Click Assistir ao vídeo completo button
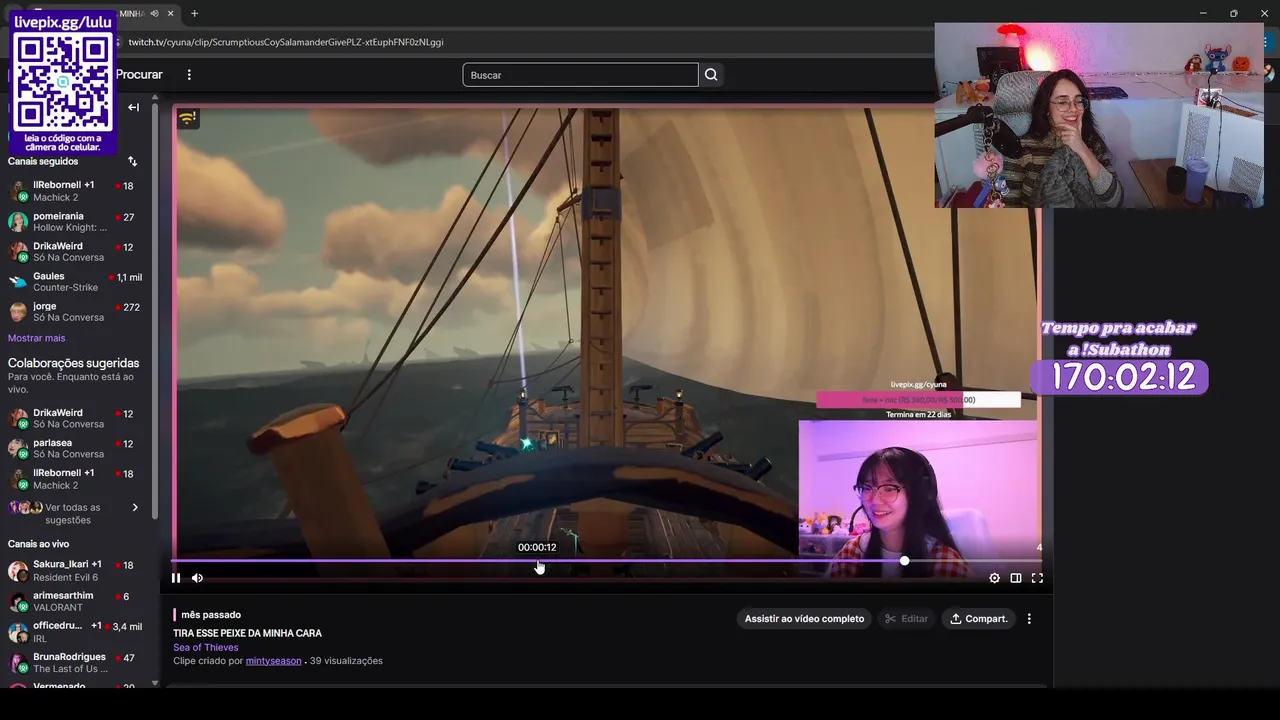Screen dimensions: 1280x720 tap(804, 619)
